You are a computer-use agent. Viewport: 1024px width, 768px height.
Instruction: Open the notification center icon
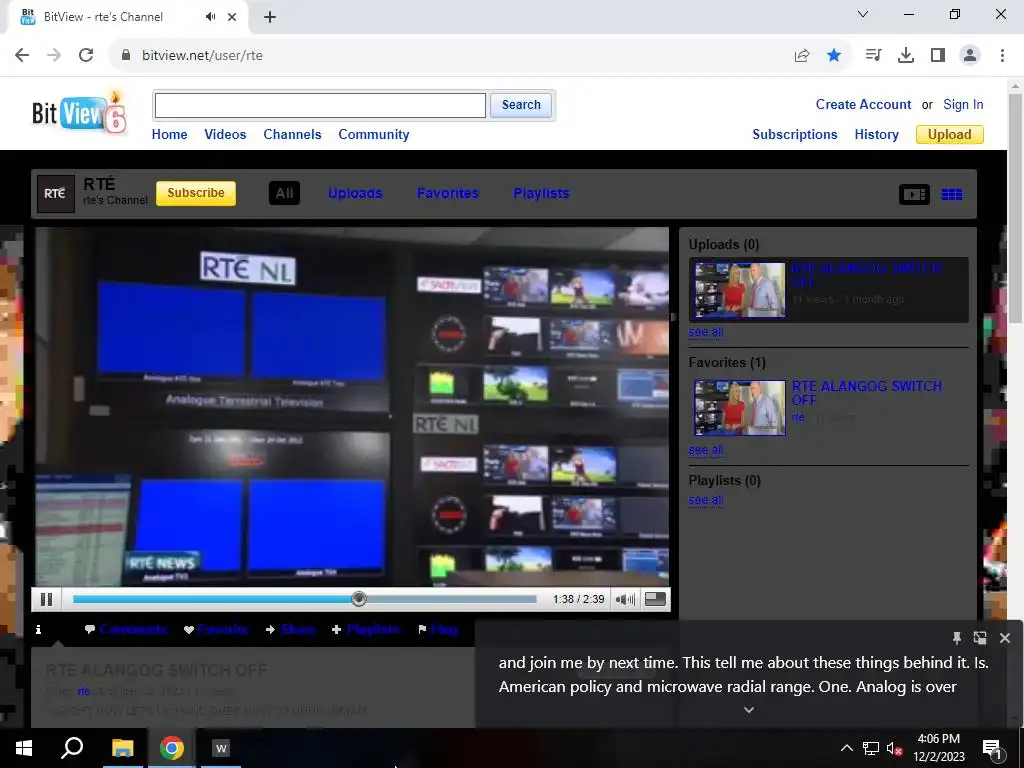[992, 749]
